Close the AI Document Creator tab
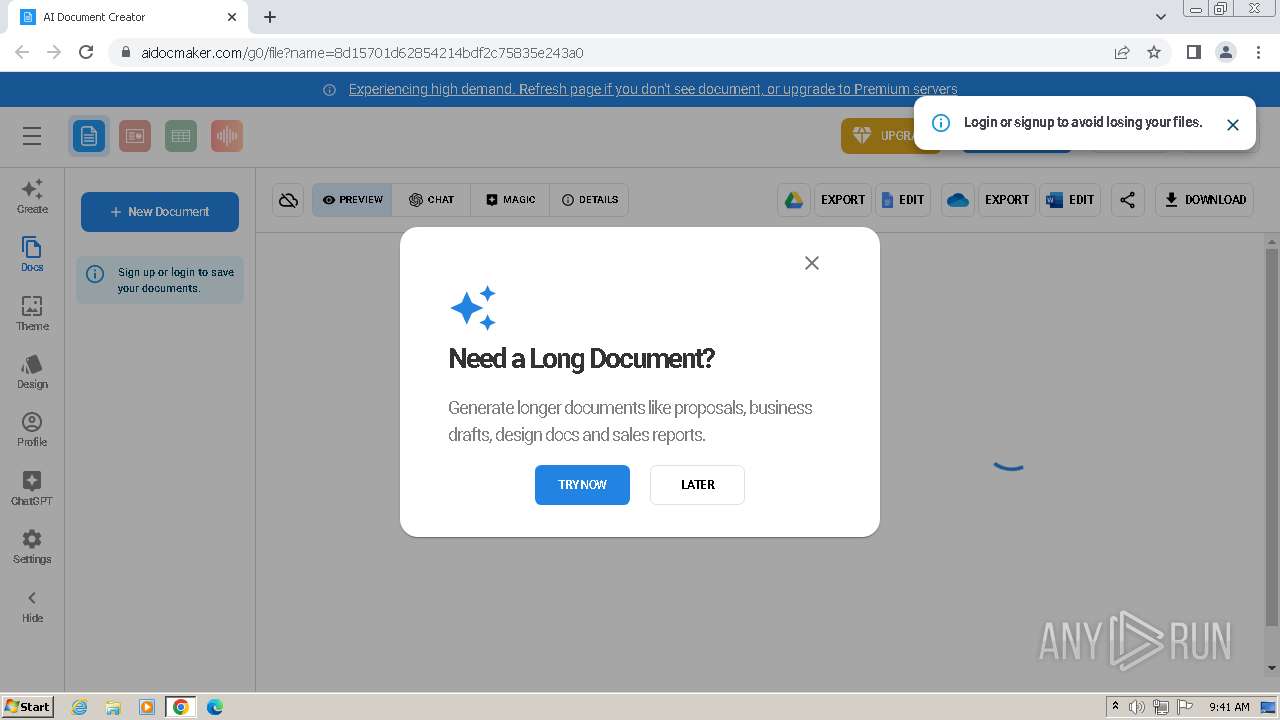This screenshot has height=720, width=1280. click(232, 17)
